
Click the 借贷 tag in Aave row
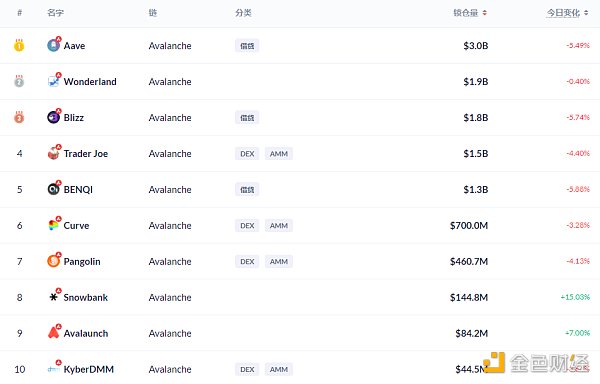[247, 46]
